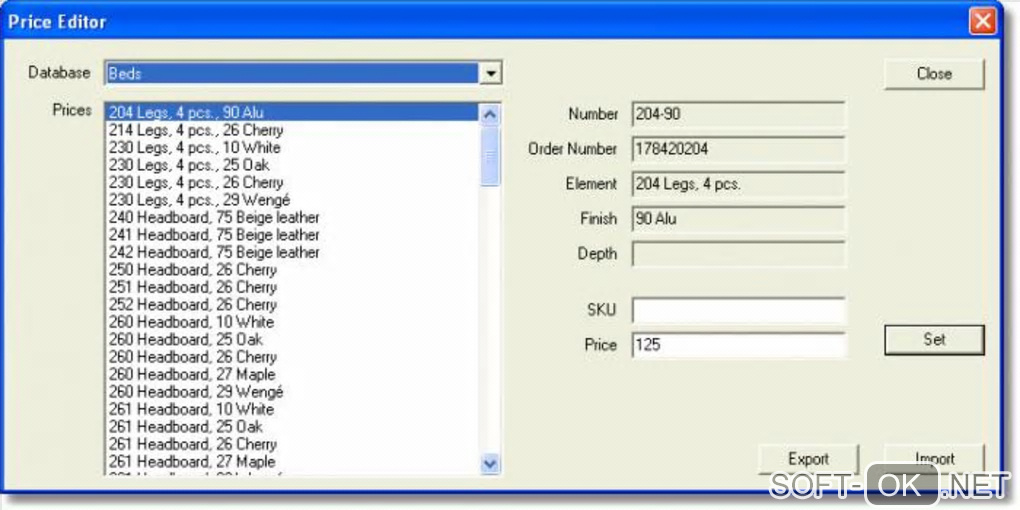Select row 260 Headboard, 10 White
Image resolution: width=1020 pixels, height=510 pixels.
coord(293,322)
